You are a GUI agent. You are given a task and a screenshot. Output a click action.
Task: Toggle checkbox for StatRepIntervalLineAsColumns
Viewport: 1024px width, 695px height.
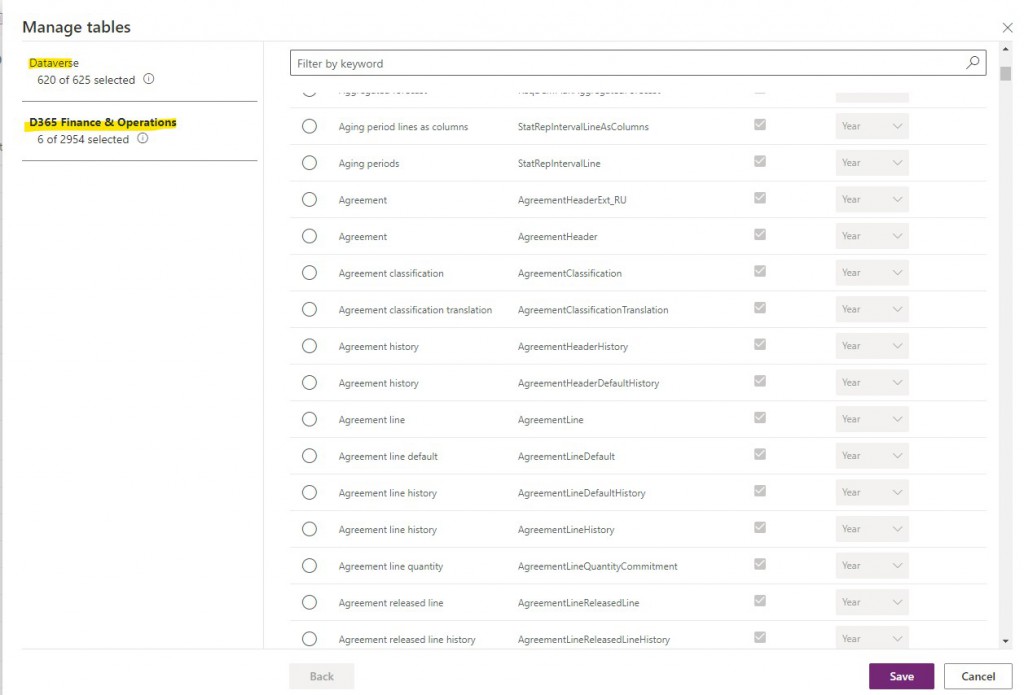[x=760, y=125]
